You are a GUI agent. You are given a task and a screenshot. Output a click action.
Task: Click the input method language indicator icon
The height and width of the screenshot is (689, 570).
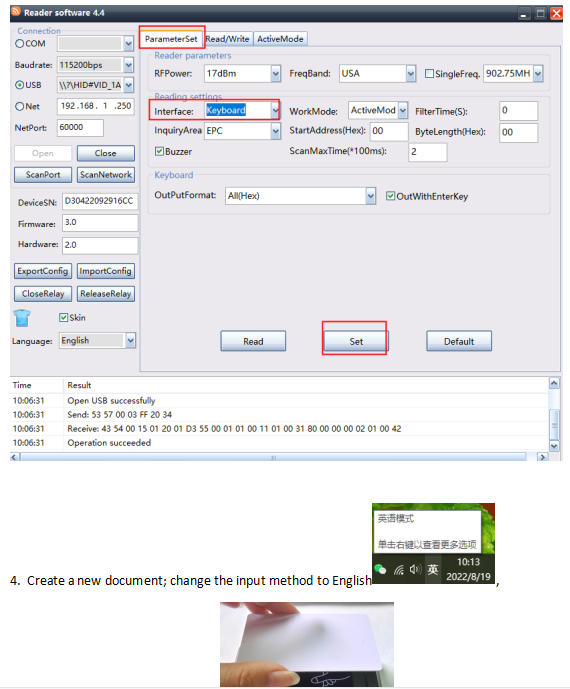pyautogui.click(x=433, y=570)
